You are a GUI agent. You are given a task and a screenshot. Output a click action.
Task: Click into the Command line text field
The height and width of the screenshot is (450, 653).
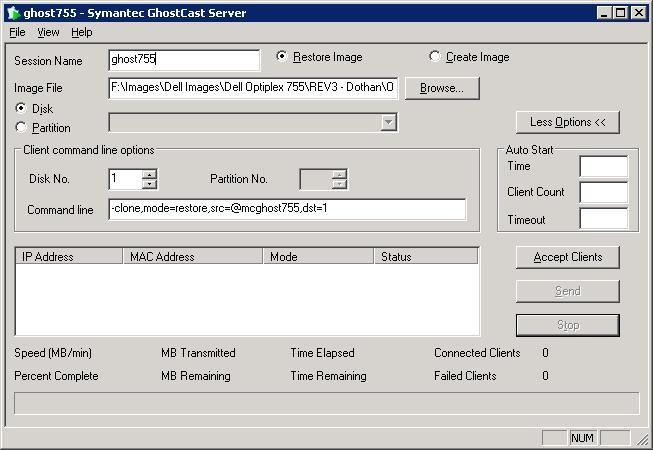tap(287, 209)
